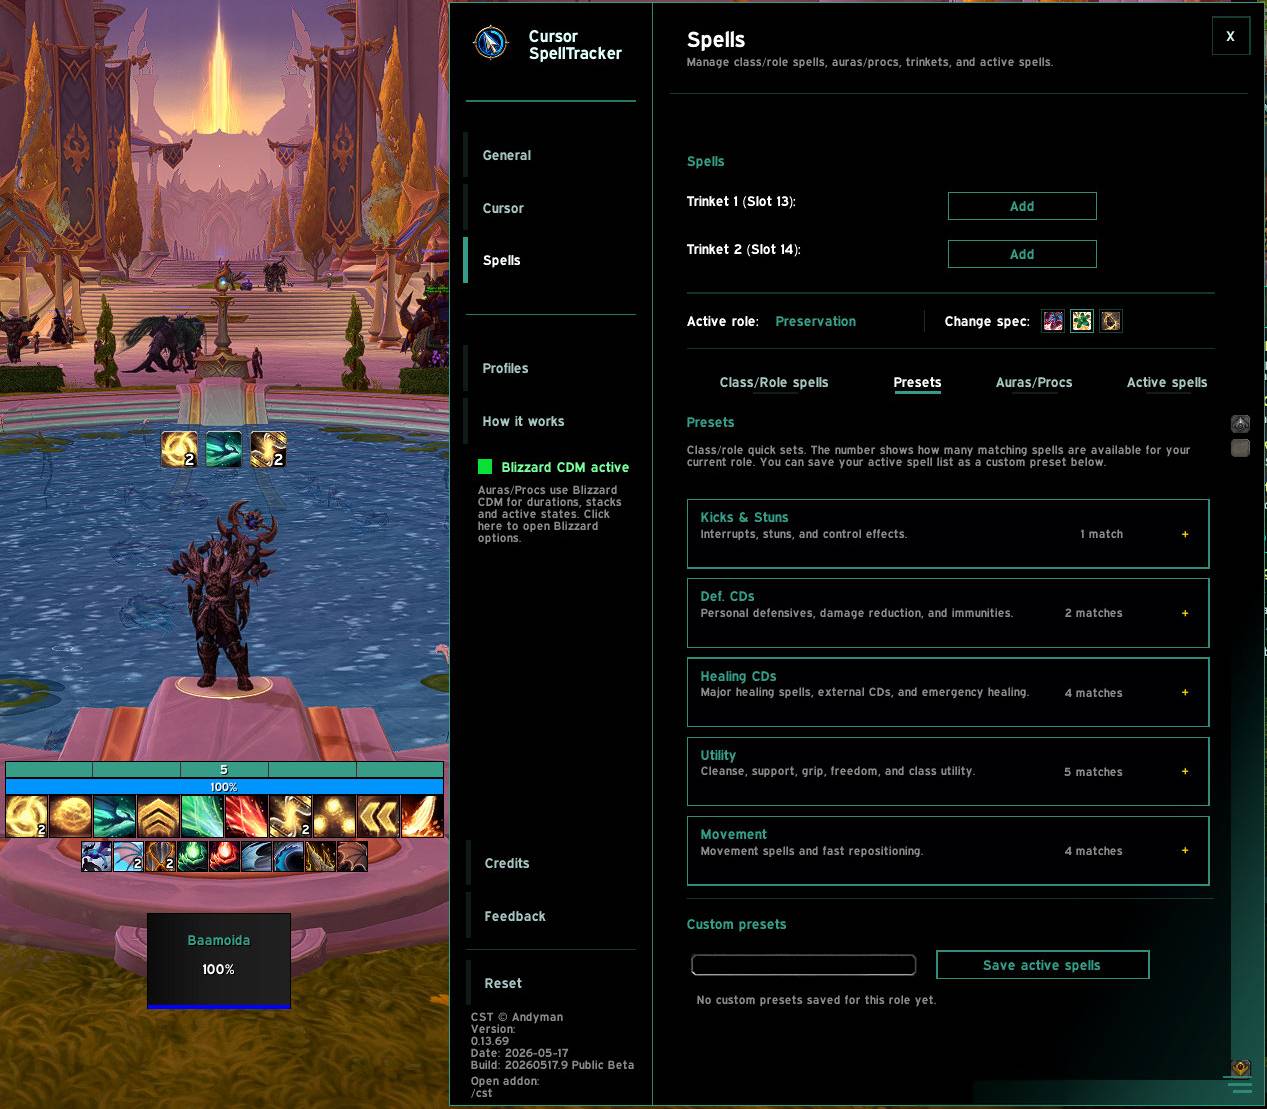Open the General section in the sidebar
Image resolution: width=1267 pixels, height=1109 pixels.
(x=550, y=155)
